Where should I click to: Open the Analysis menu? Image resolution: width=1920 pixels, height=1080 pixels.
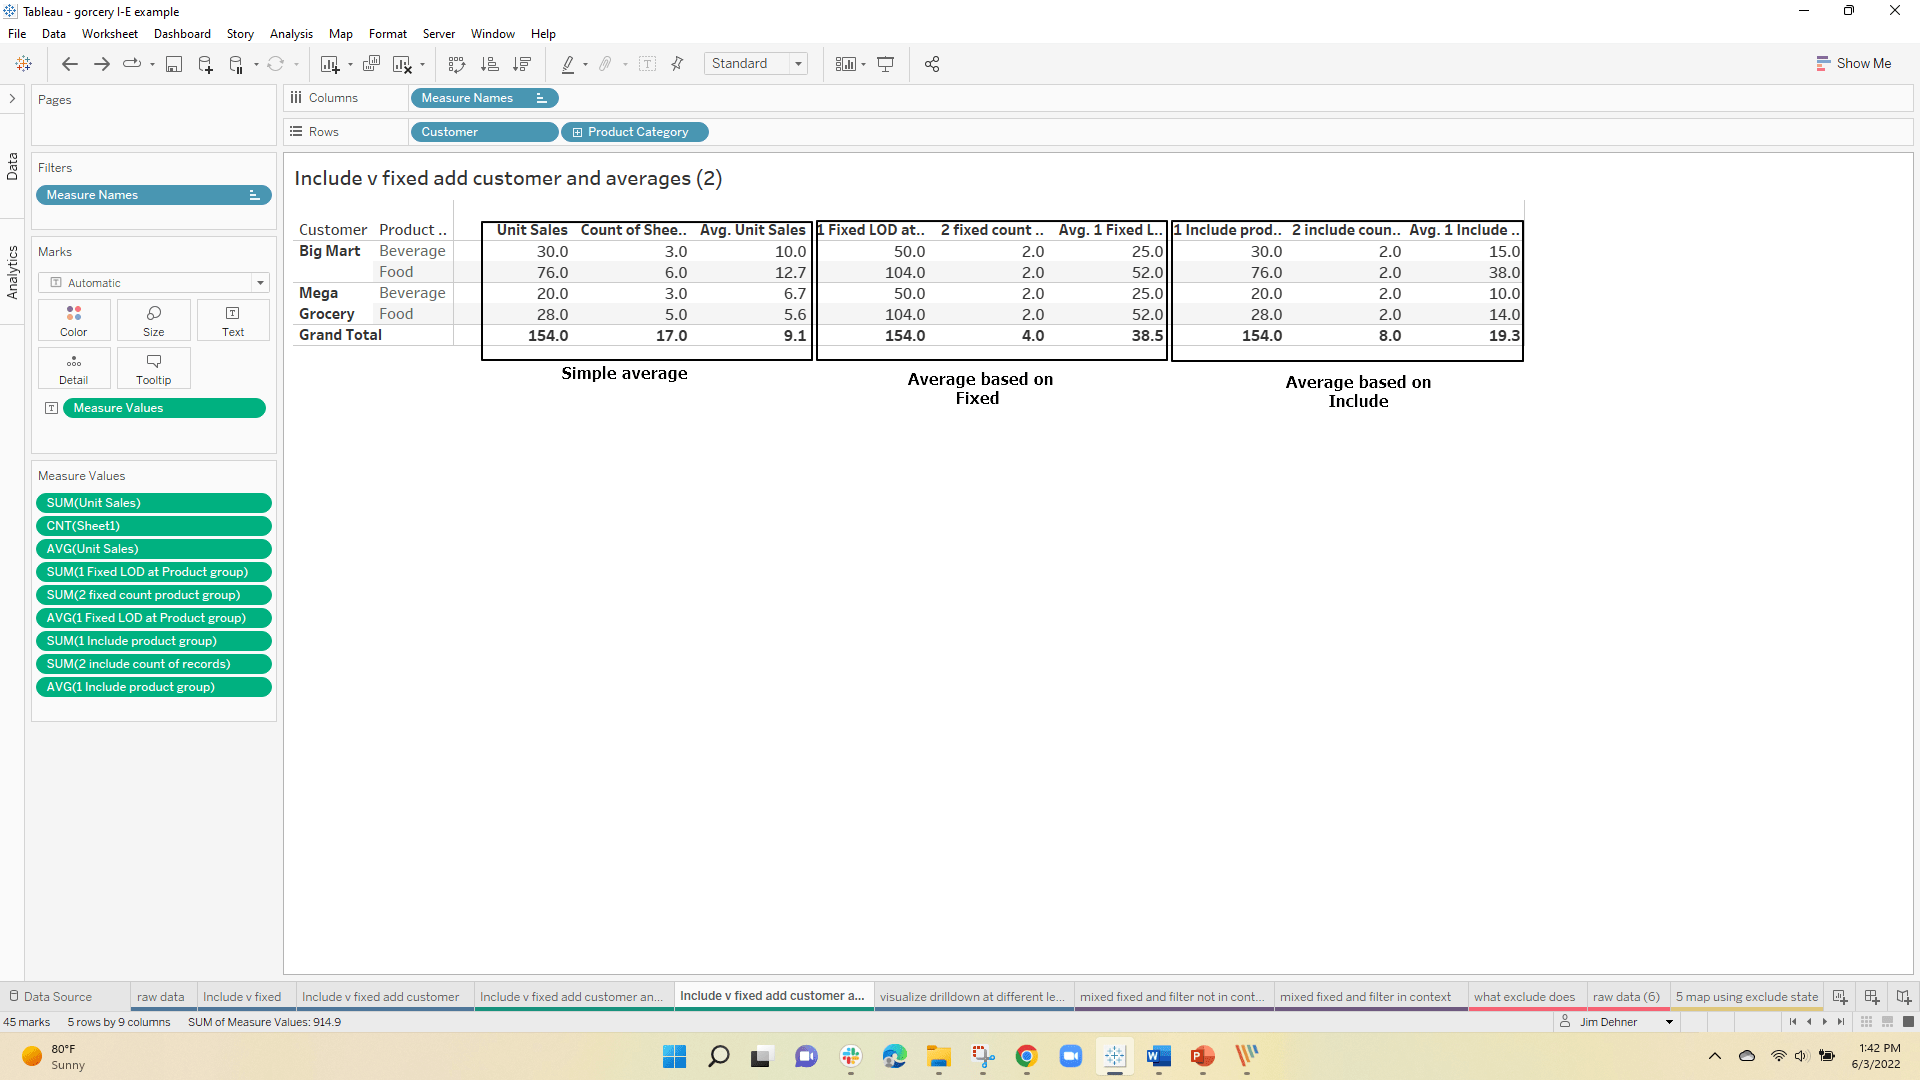[x=291, y=34]
